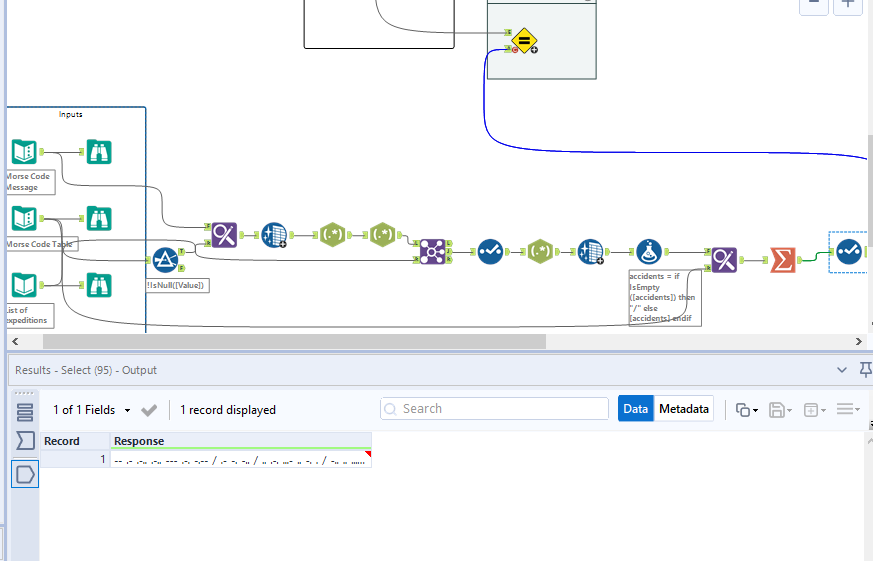Screen dimensions: 873x561
Task: Select the Morse Code Message text input tool
Action: 24,152
